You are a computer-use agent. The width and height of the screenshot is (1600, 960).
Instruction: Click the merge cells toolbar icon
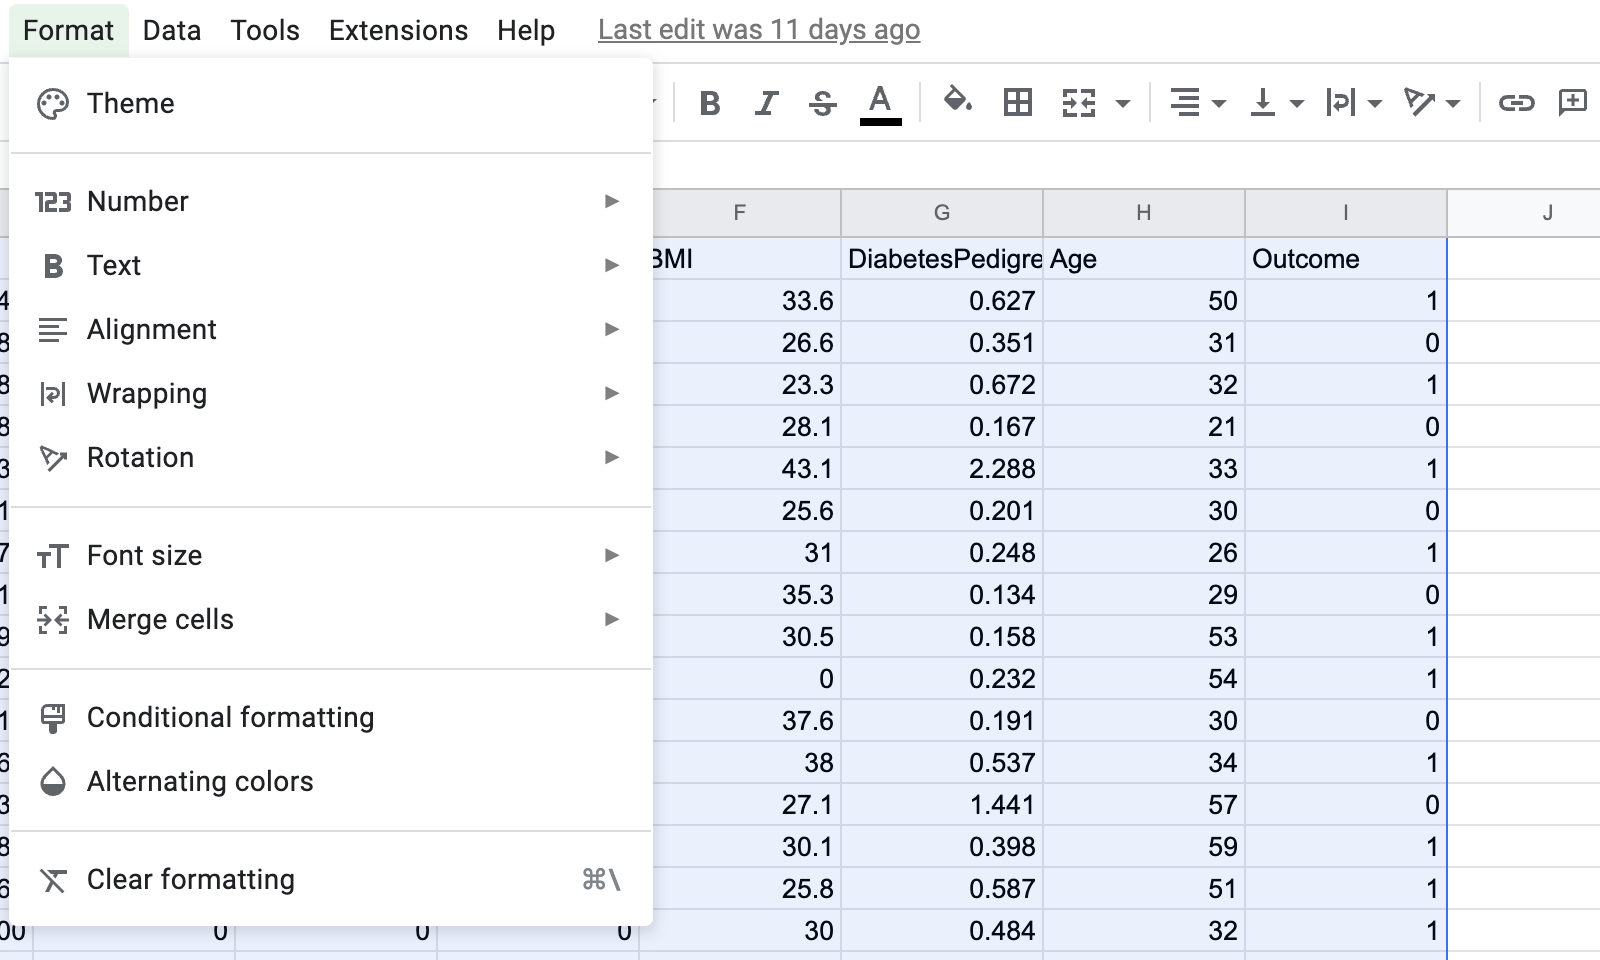pos(1079,103)
